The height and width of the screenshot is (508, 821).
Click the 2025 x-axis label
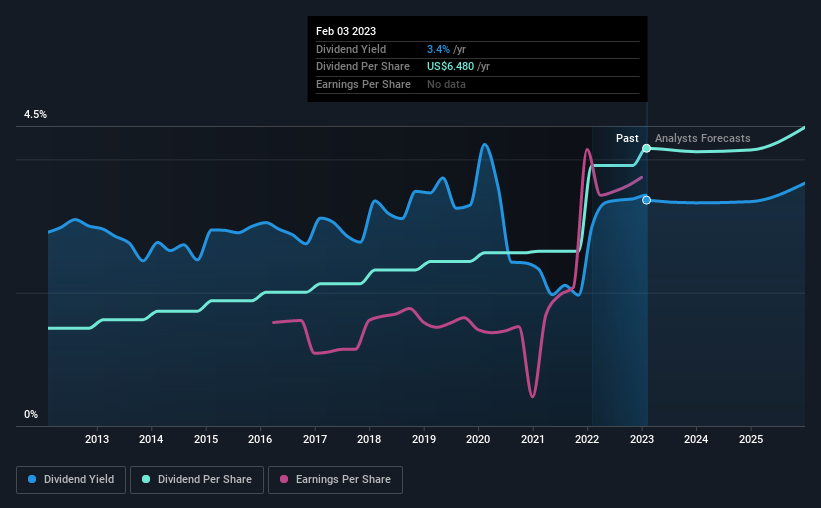tap(751, 439)
